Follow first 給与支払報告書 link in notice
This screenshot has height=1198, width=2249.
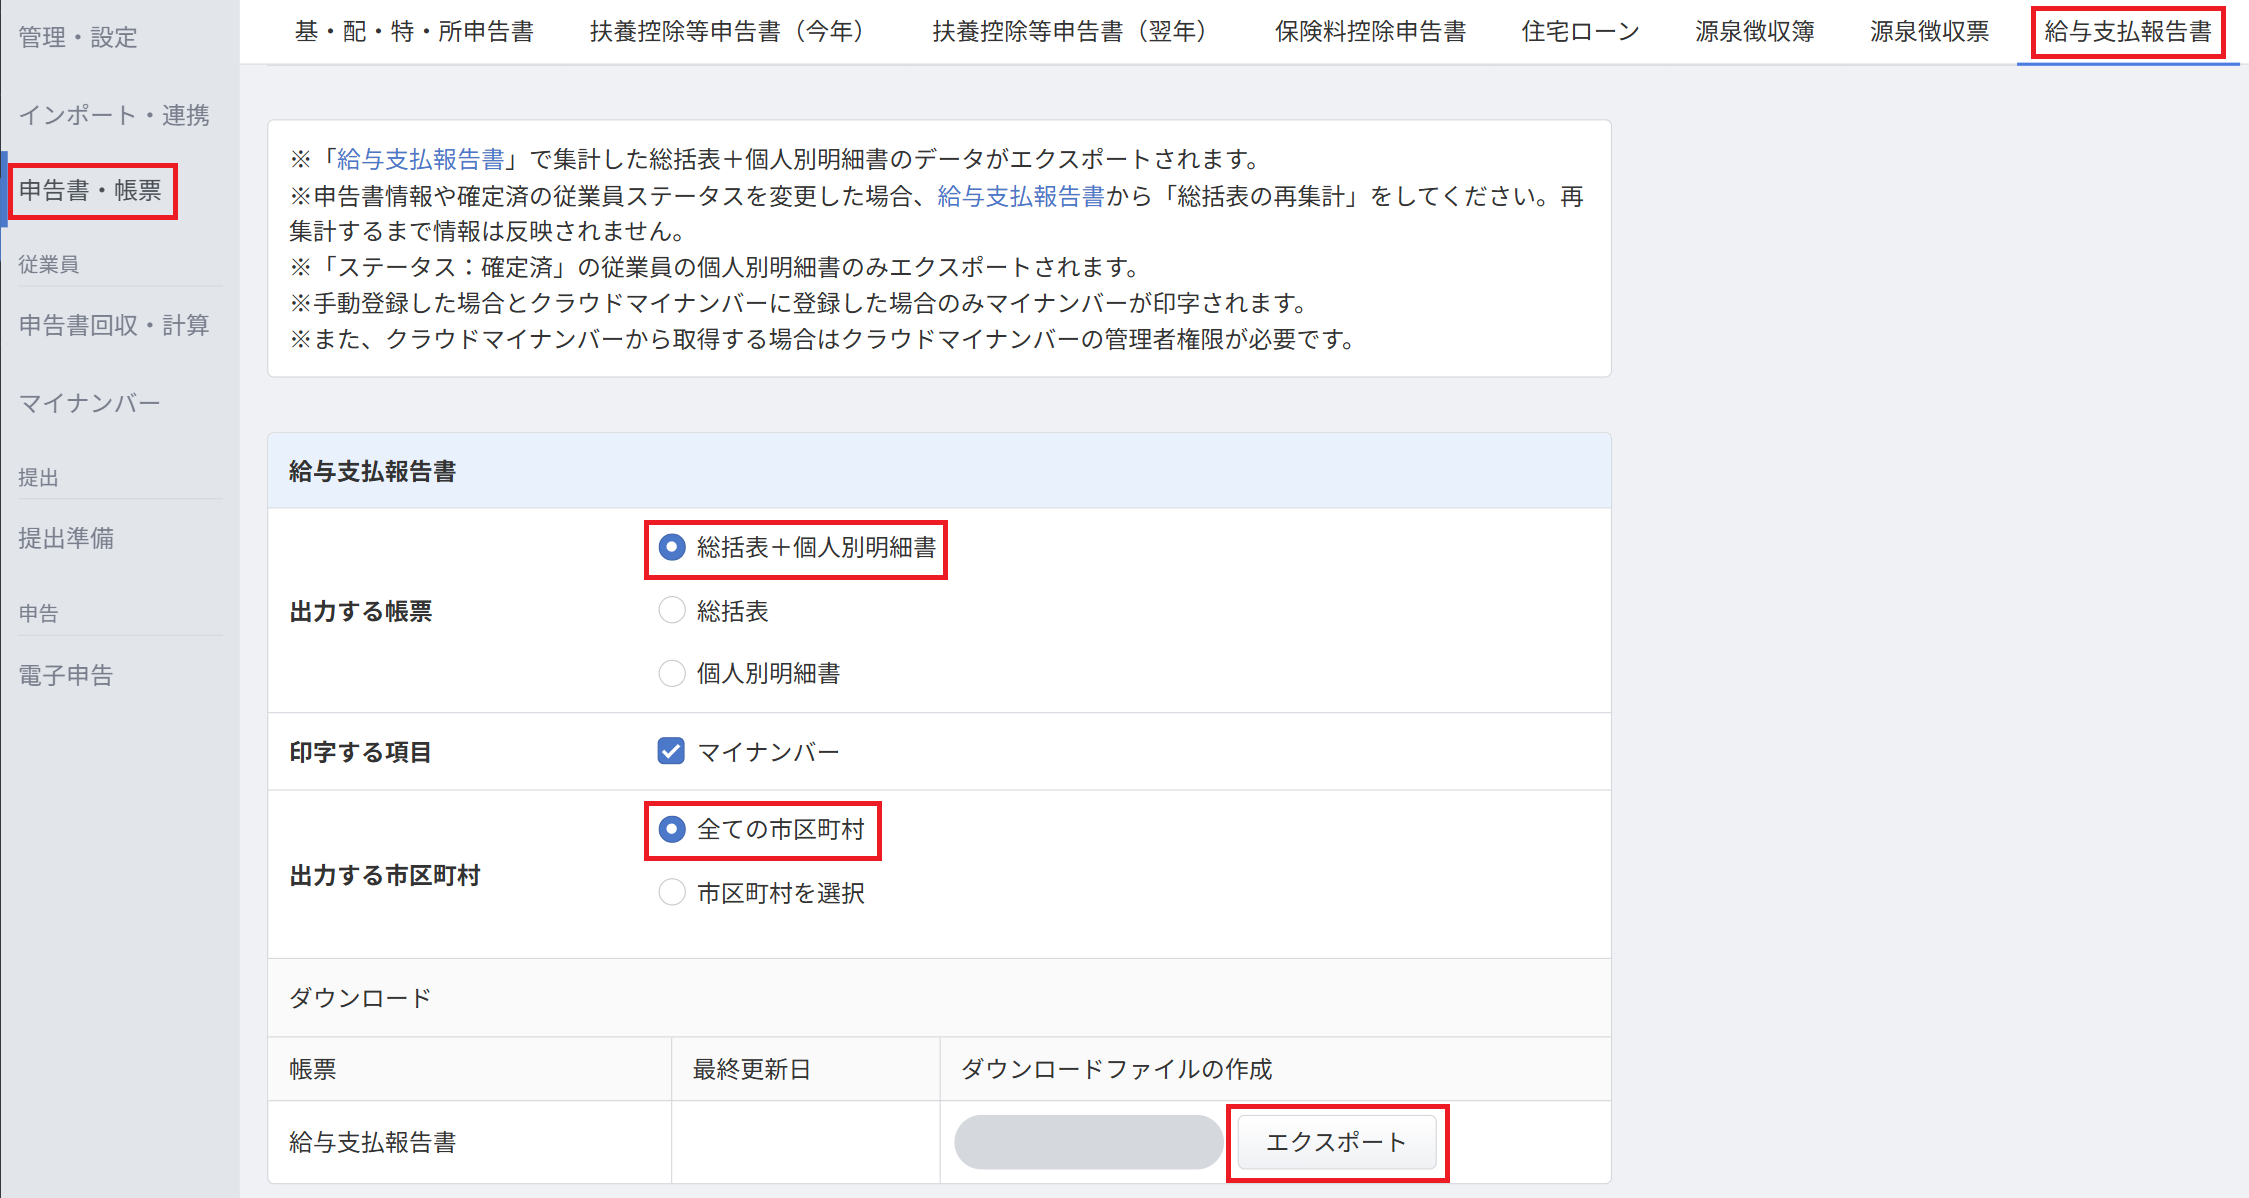tap(420, 159)
